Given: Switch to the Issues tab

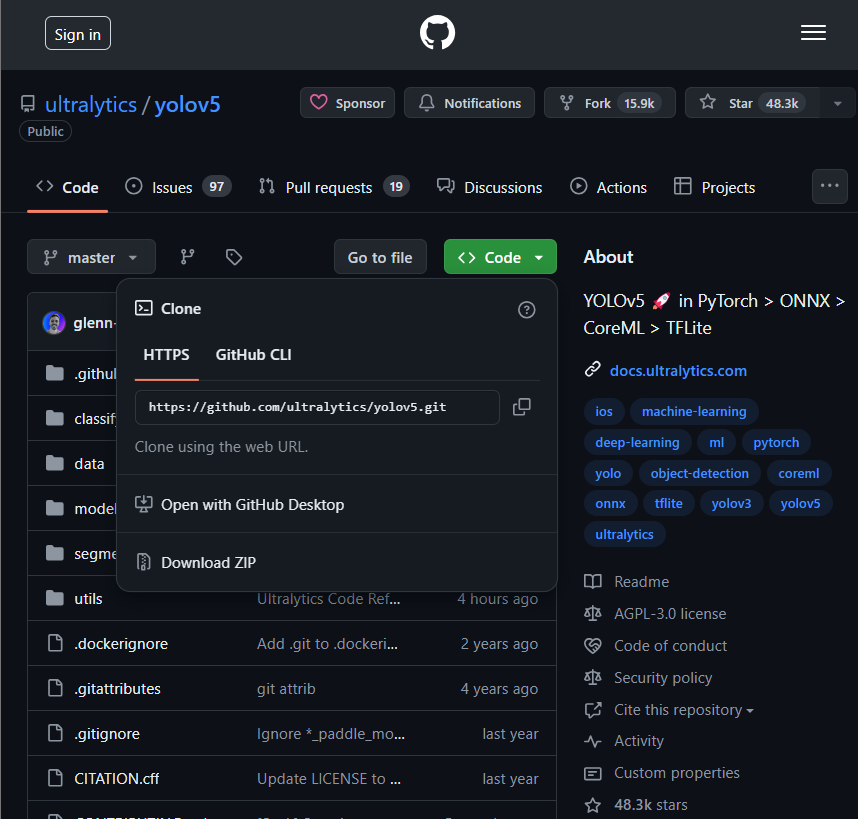Looking at the screenshot, I should point(178,187).
